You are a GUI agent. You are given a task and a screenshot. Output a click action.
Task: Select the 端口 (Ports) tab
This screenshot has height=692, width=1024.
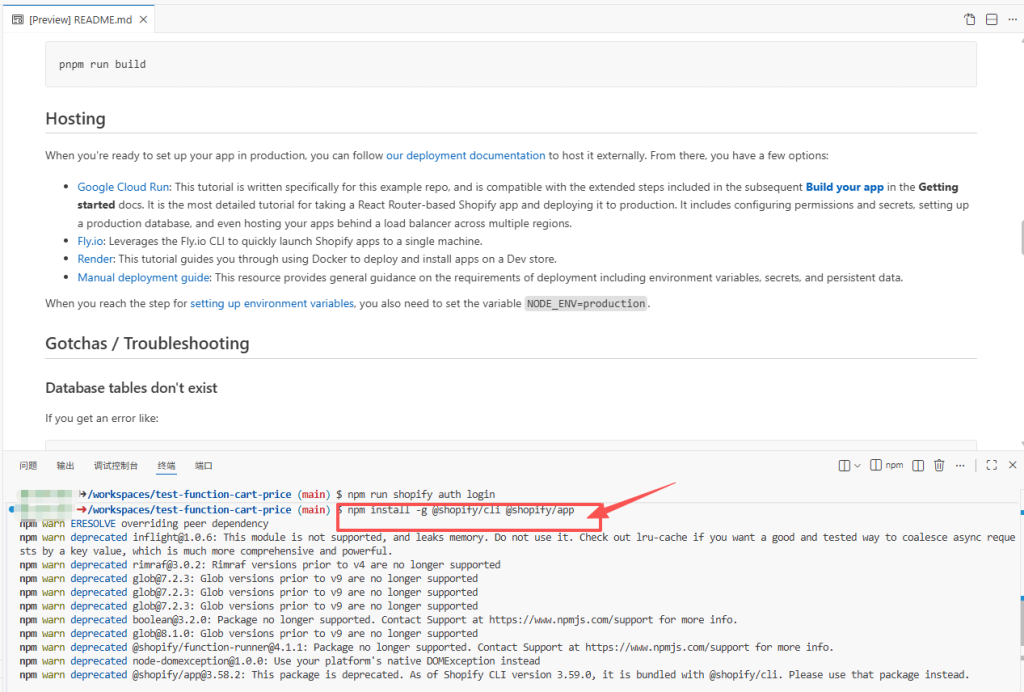point(204,466)
